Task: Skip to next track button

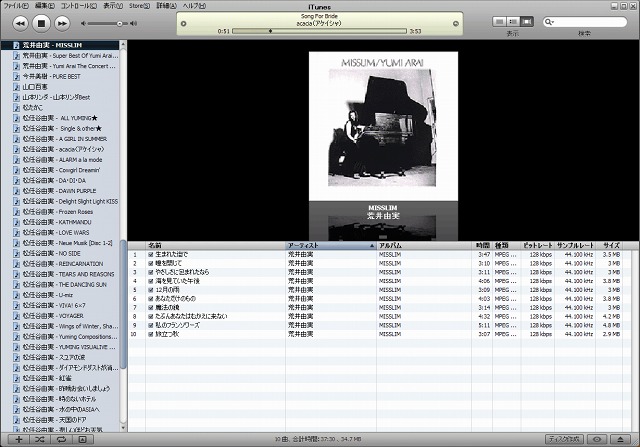Action: tap(62, 23)
